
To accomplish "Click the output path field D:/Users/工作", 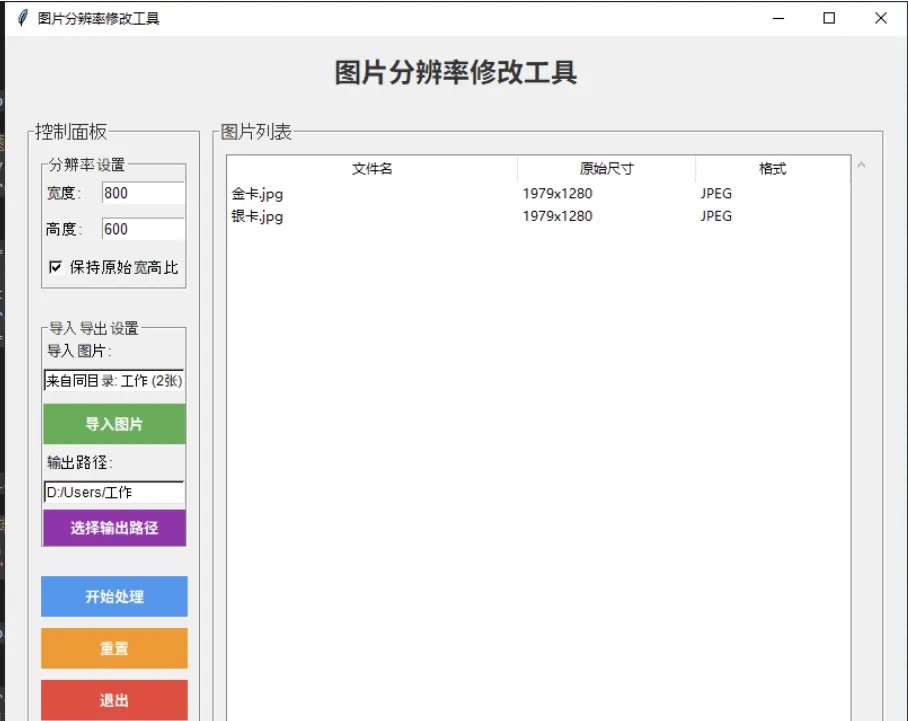I will [113, 492].
